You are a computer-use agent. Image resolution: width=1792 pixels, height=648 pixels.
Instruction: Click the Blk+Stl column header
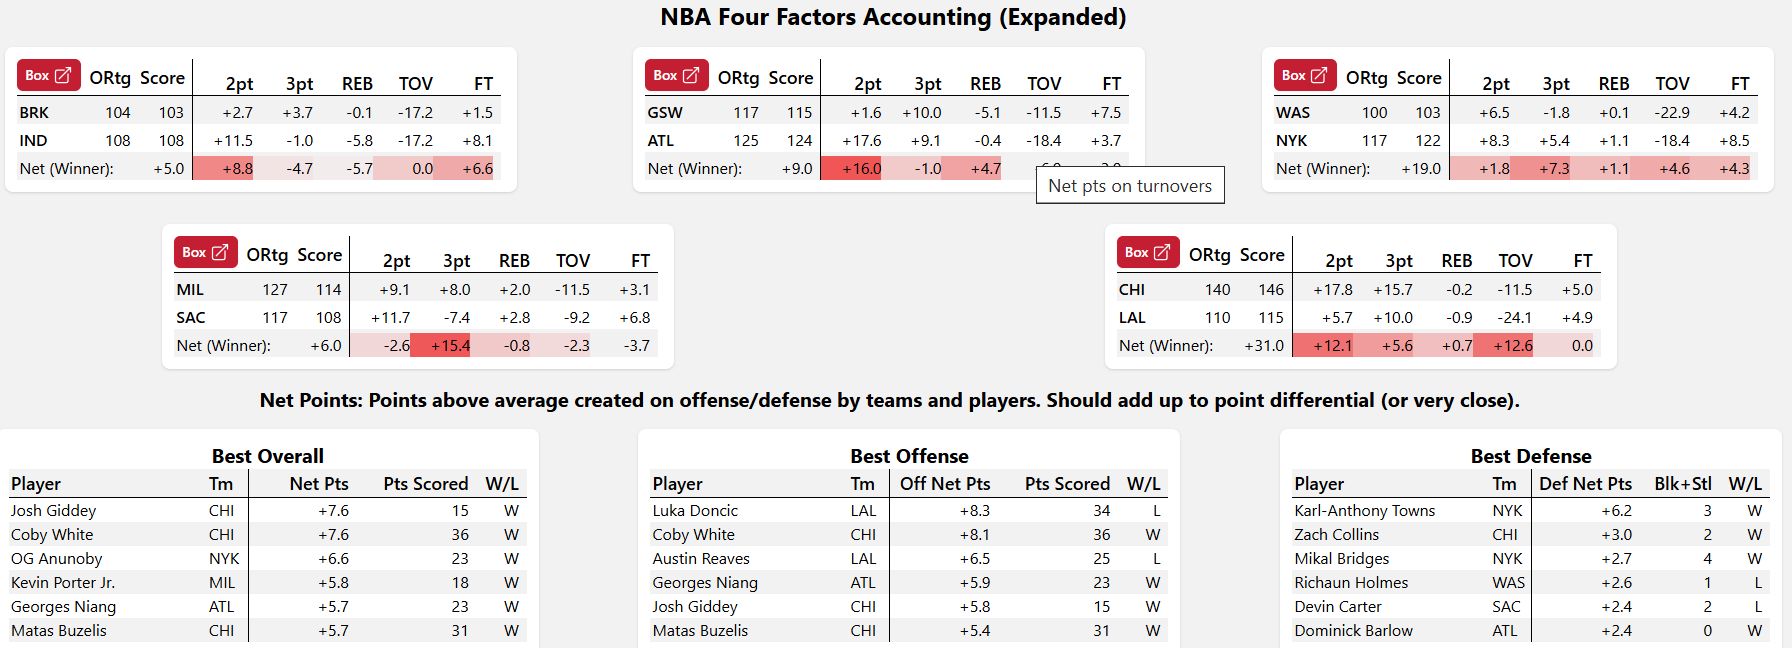click(x=1683, y=484)
